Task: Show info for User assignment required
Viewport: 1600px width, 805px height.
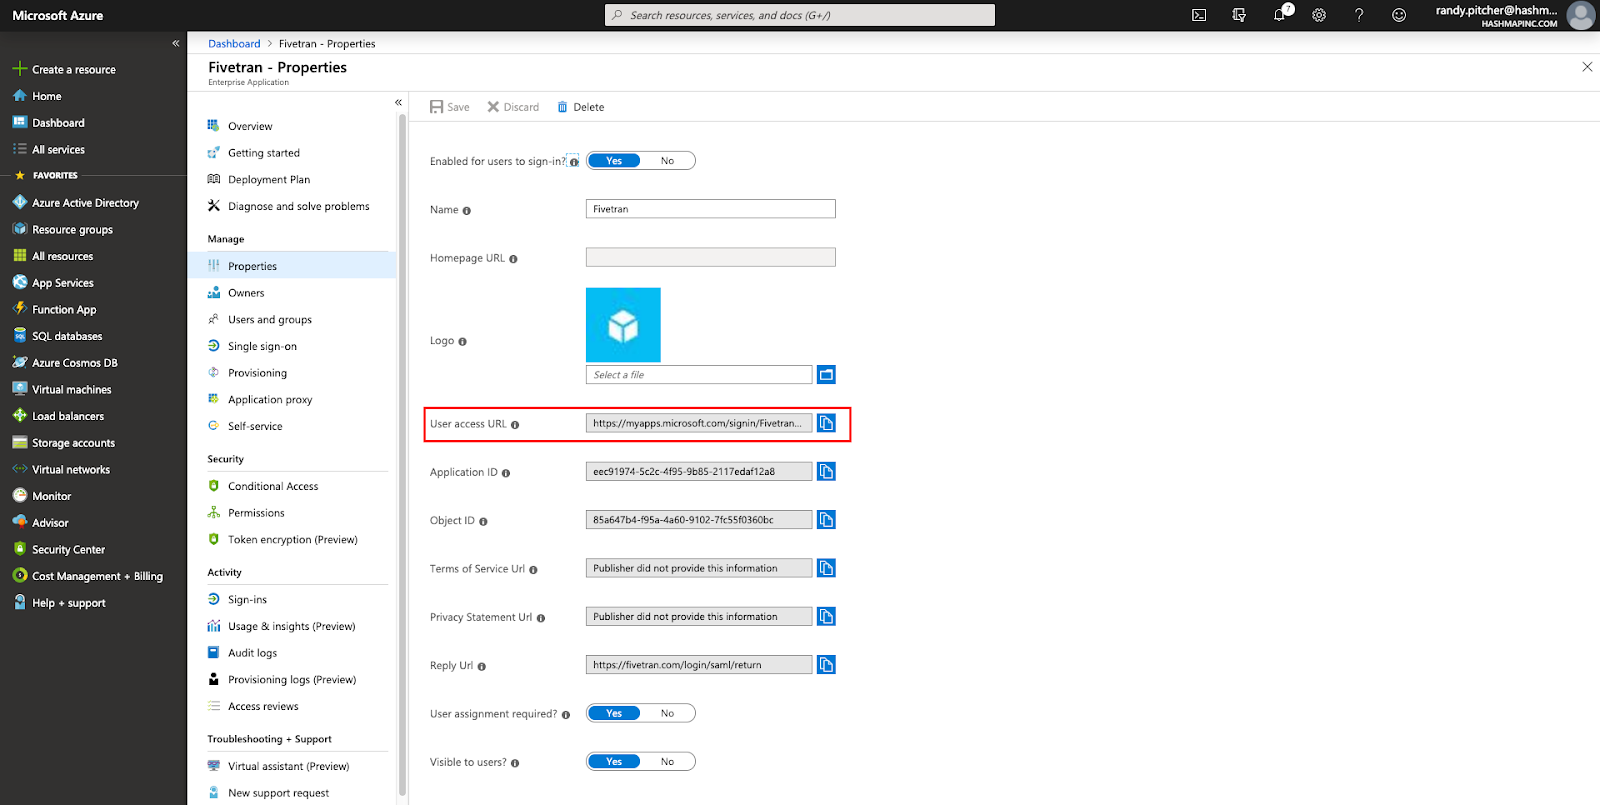Action: tap(566, 715)
